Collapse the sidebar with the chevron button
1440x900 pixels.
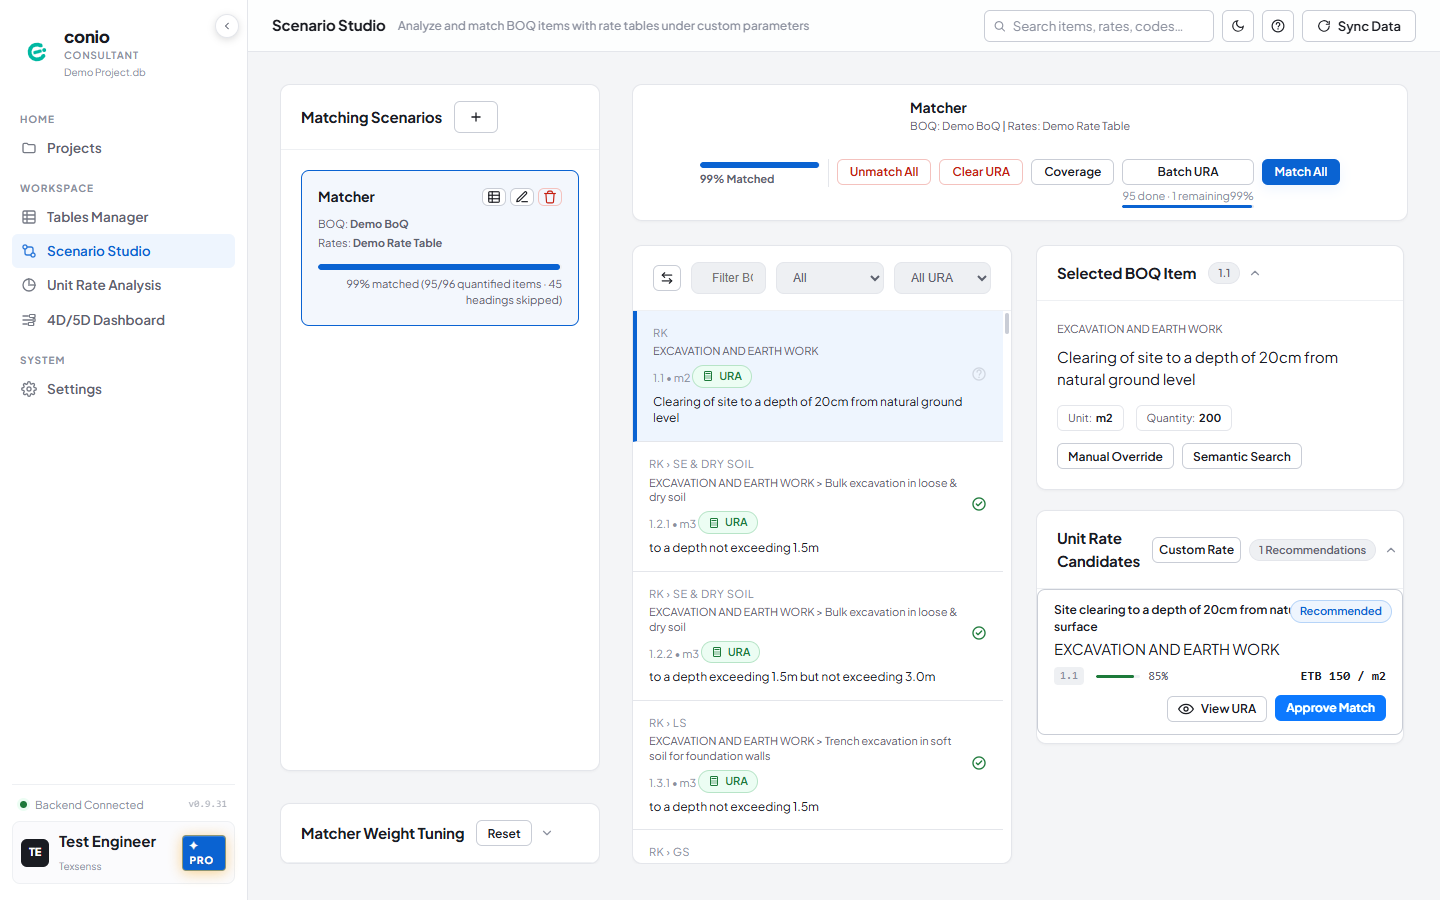pos(227,26)
